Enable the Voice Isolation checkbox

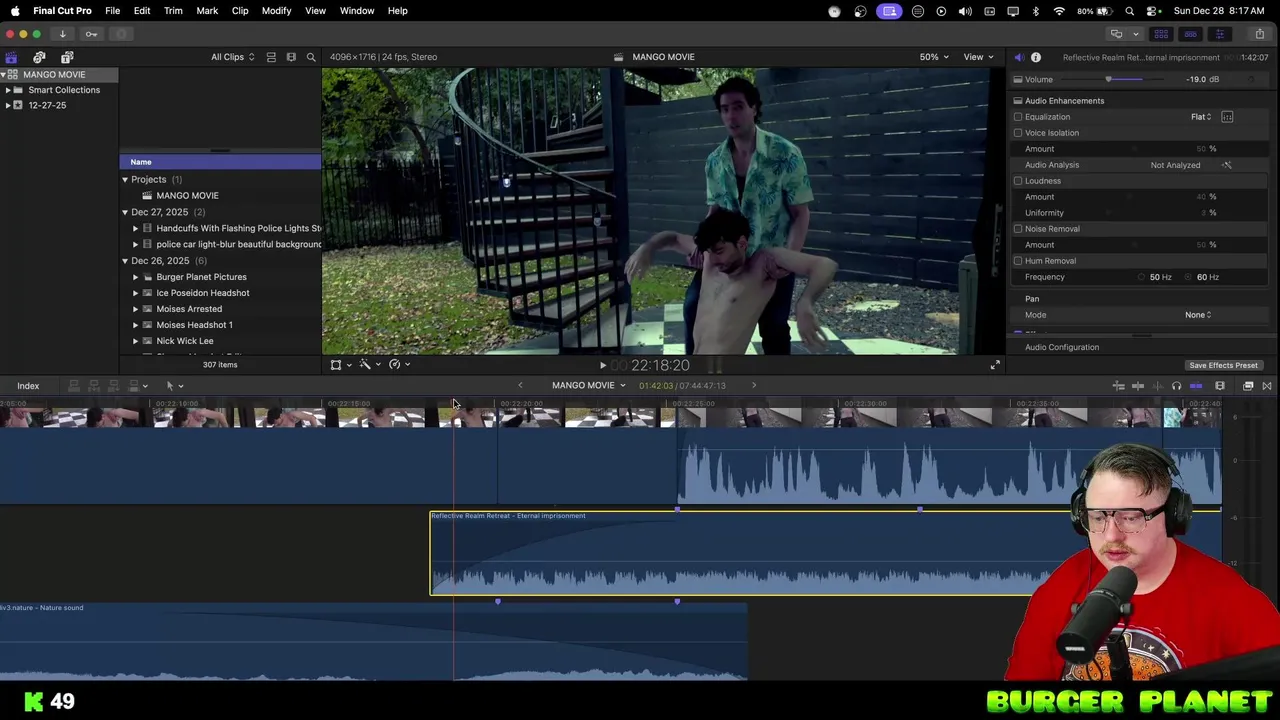pyautogui.click(x=1018, y=133)
